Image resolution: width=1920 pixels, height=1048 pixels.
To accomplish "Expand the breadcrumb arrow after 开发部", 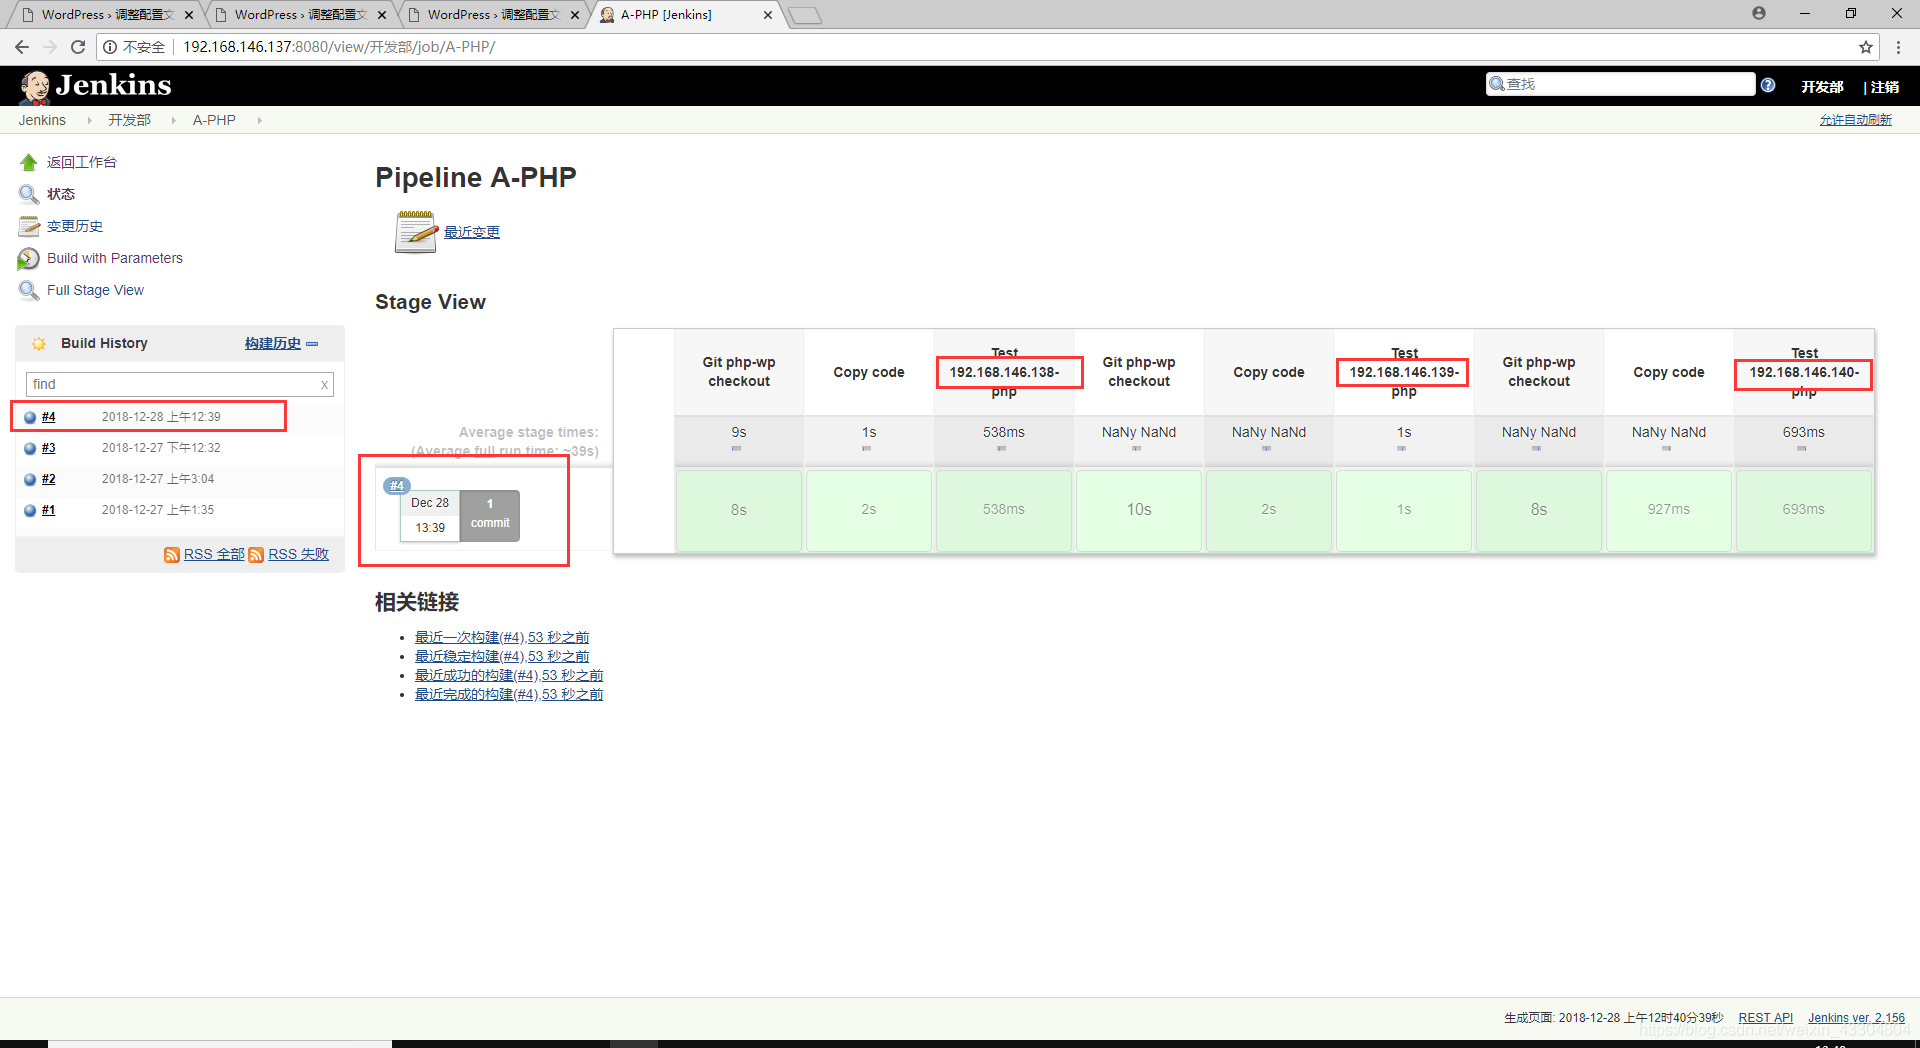I will coord(173,120).
